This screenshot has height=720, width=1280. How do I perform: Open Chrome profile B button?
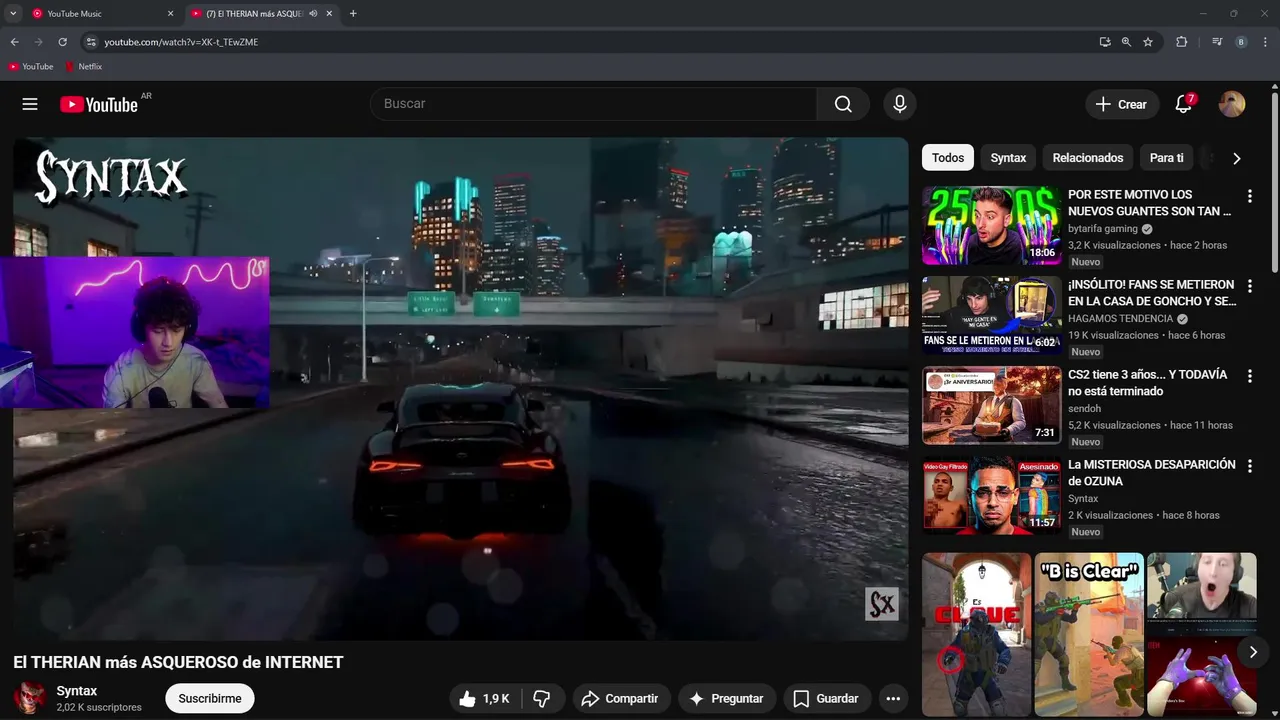coord(1241,42)
